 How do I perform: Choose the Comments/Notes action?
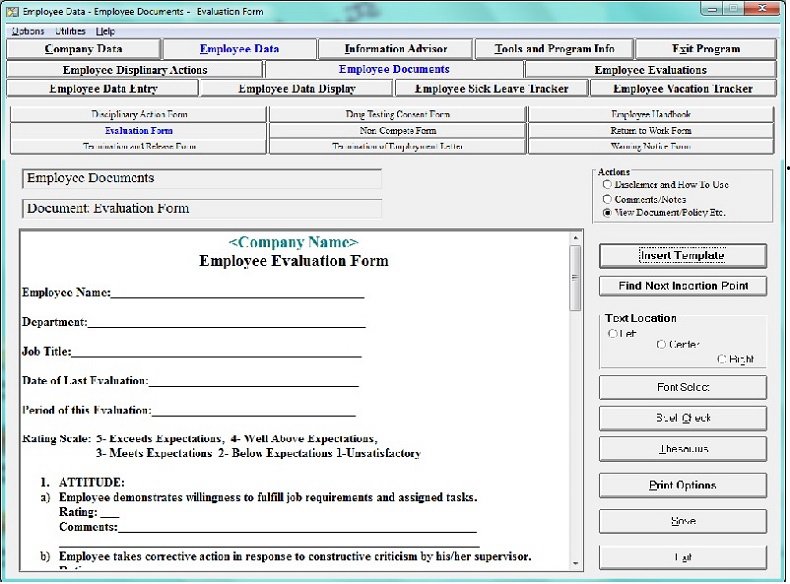[x=607, y=199]
